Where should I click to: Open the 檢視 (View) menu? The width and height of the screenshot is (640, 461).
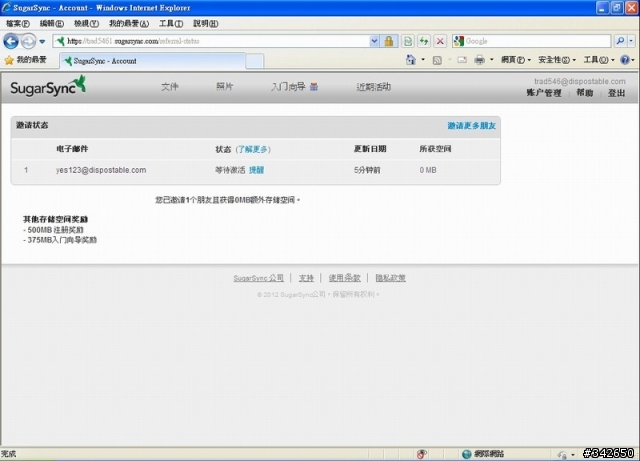[86, 24]
